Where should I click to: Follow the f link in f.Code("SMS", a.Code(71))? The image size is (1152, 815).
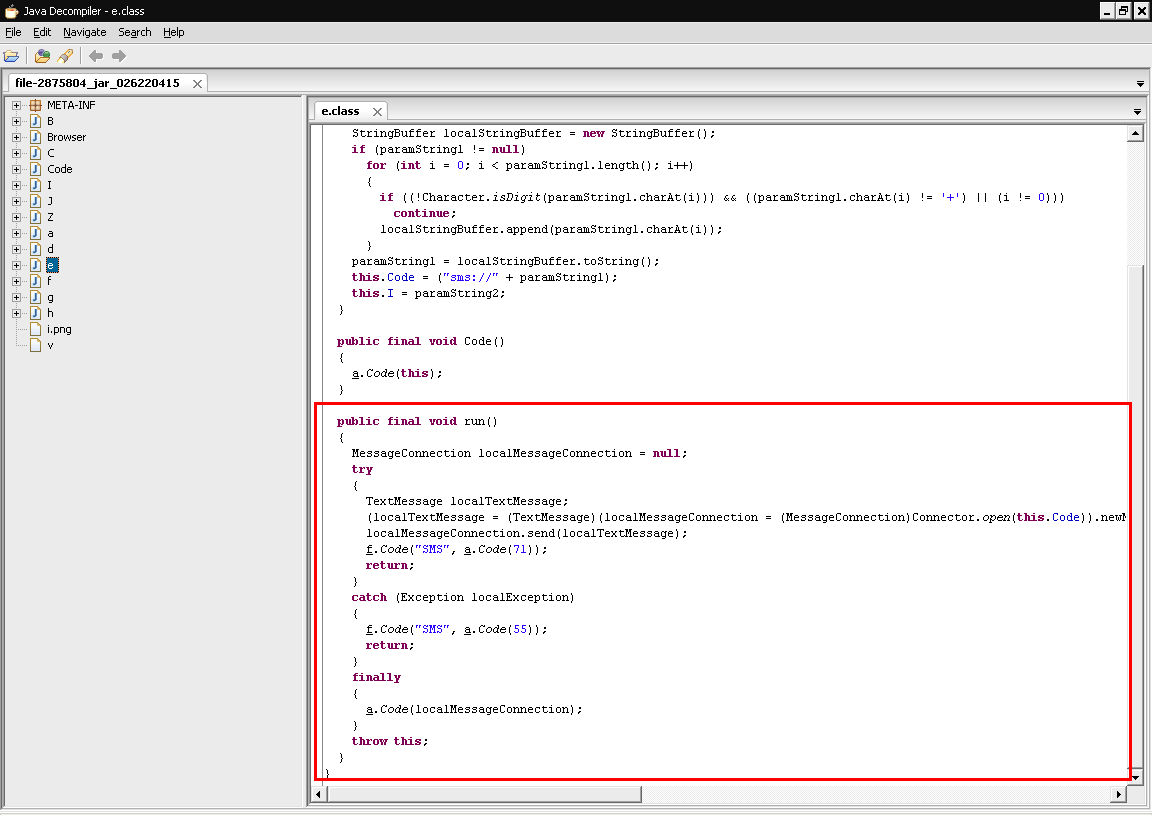369,549
